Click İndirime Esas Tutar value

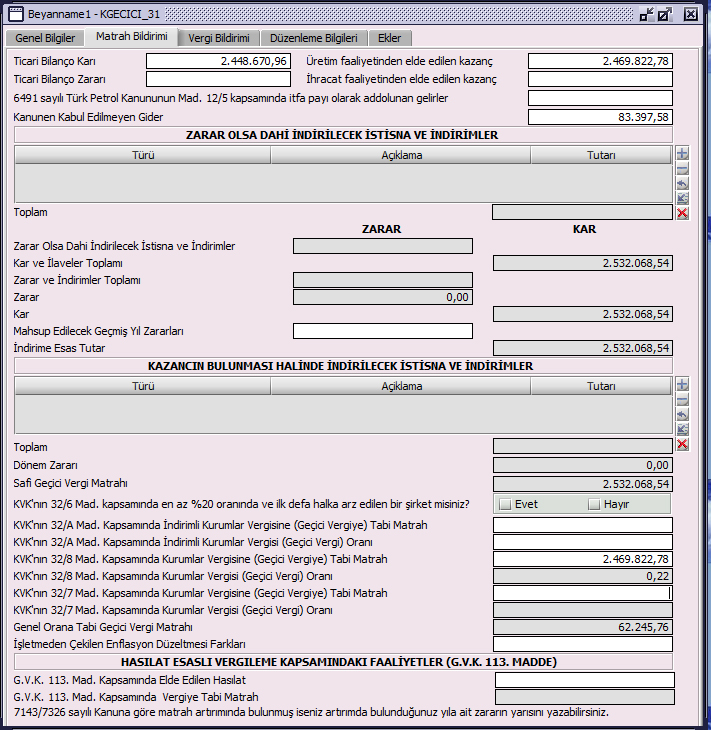click(x=583, y=348)
